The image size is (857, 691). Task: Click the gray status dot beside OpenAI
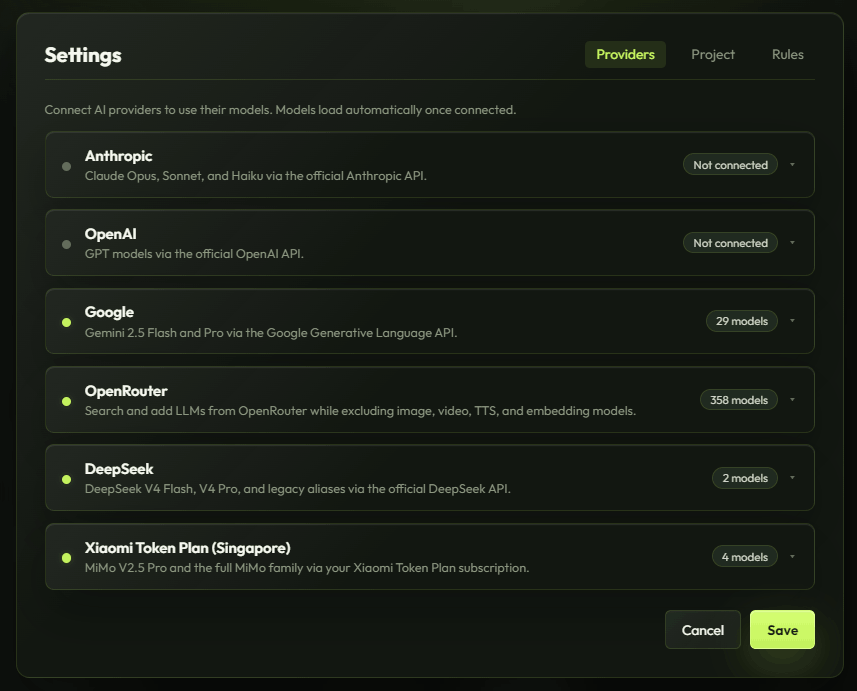pos(66,244)
